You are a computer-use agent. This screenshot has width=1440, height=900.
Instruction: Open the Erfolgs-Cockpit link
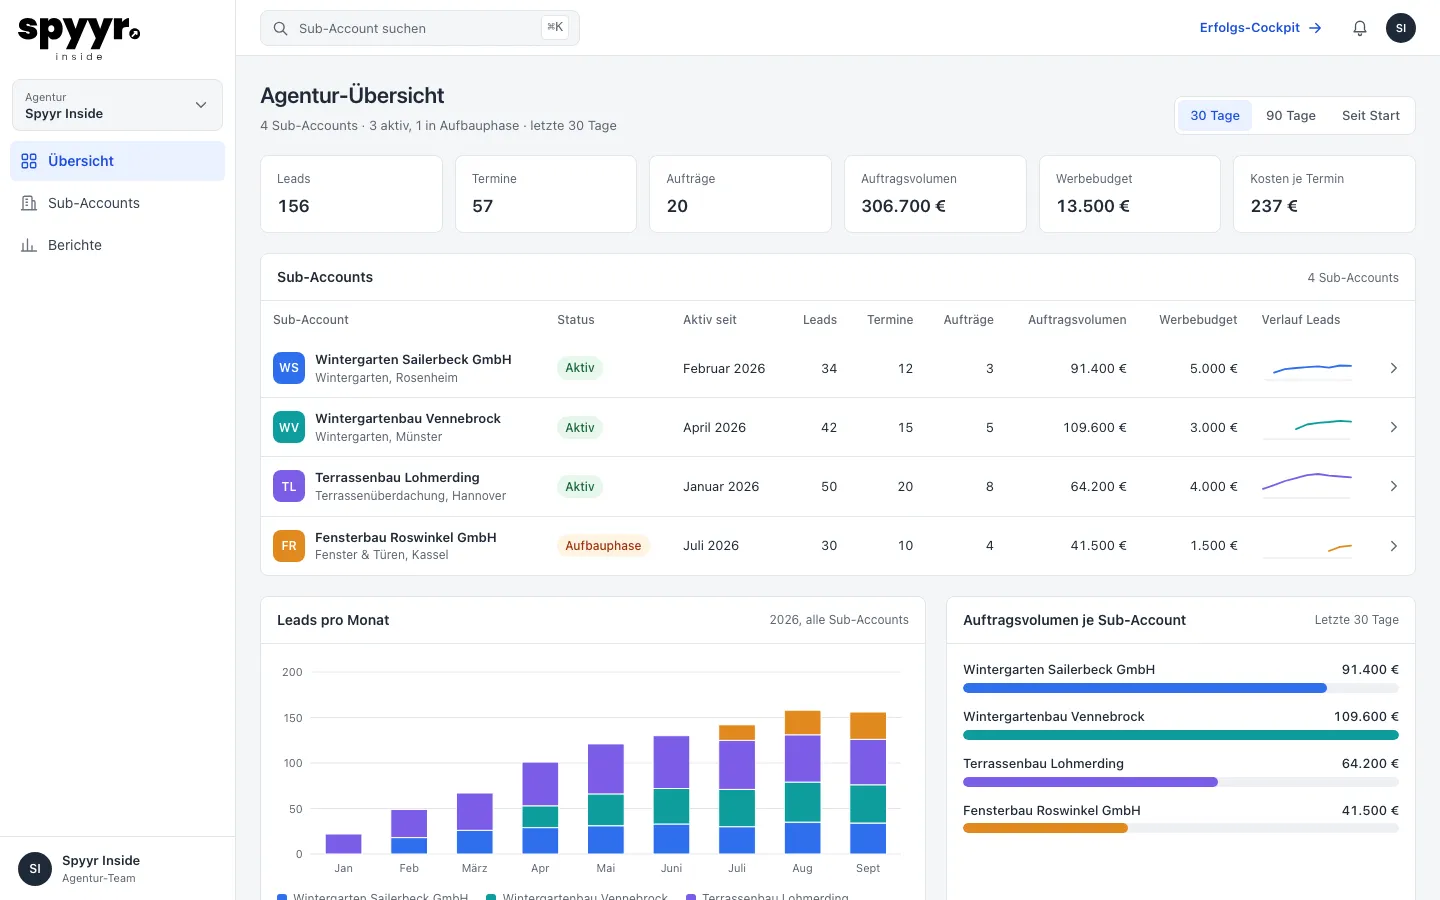tap(1261, 28)
